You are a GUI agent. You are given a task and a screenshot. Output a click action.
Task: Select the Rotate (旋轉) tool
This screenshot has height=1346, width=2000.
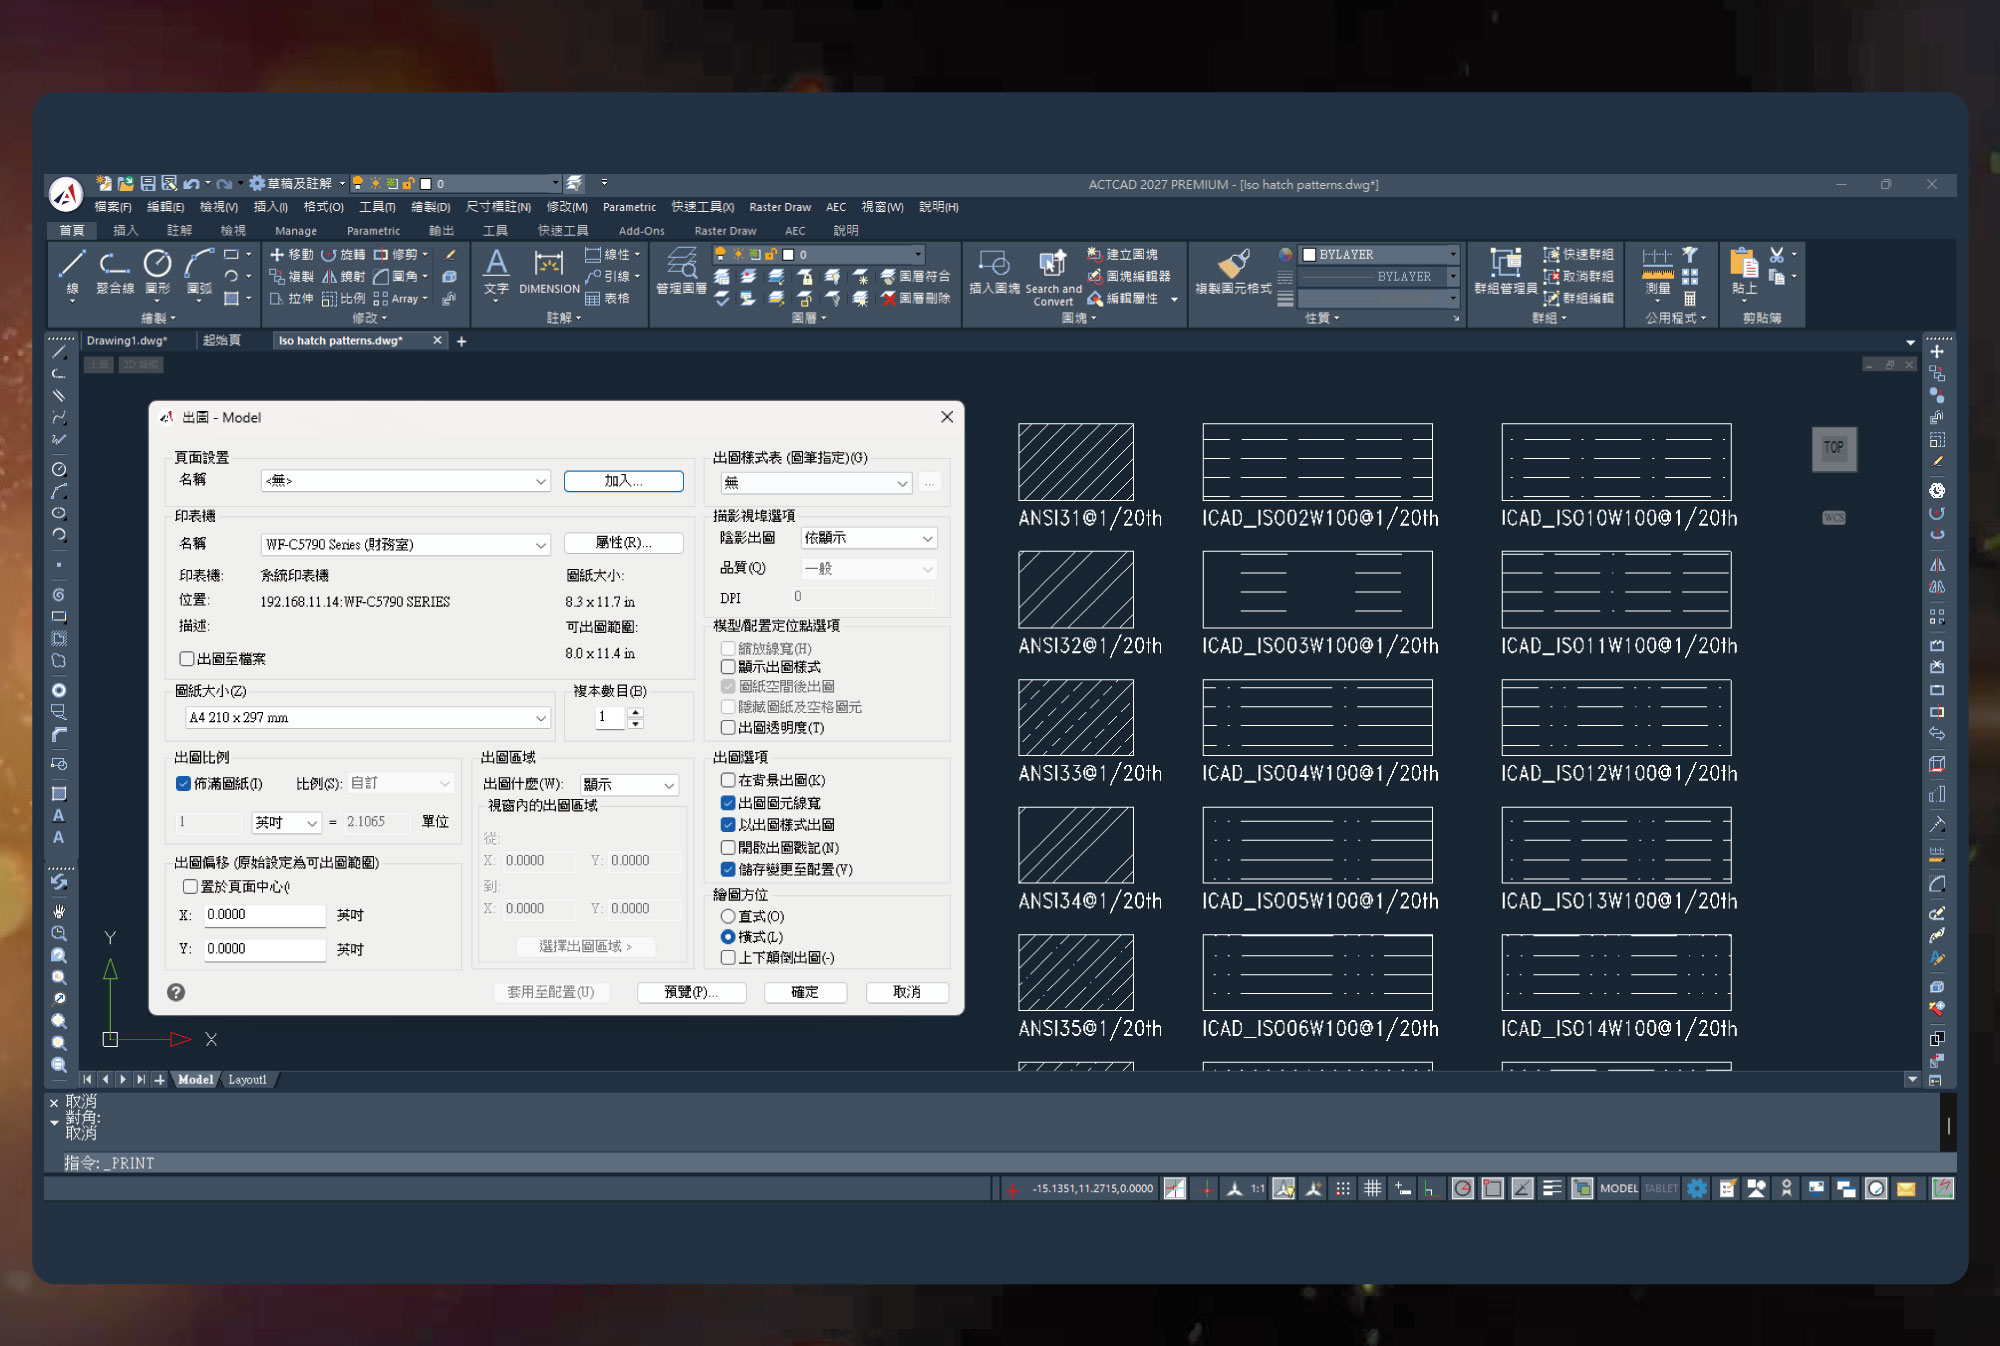coord(343,255)
